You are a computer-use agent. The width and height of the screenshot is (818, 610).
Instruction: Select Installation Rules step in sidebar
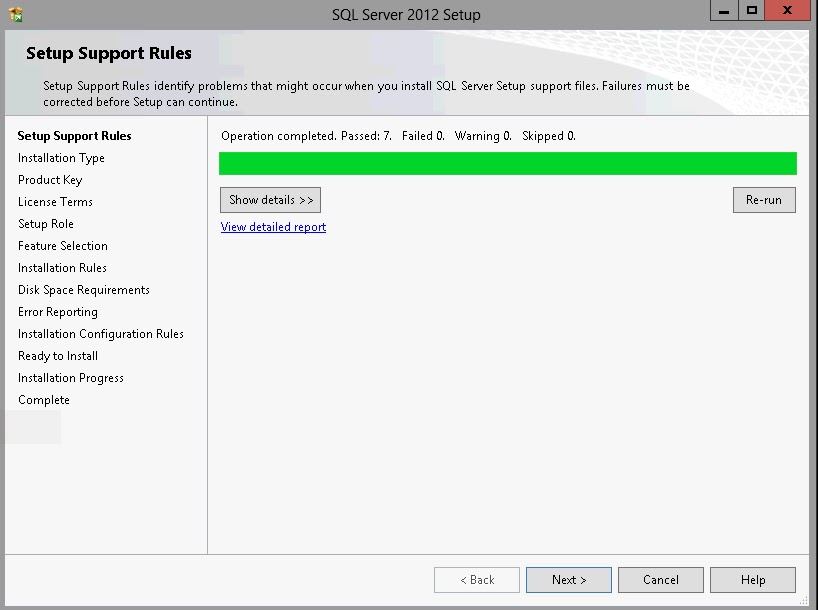(62, 268)
